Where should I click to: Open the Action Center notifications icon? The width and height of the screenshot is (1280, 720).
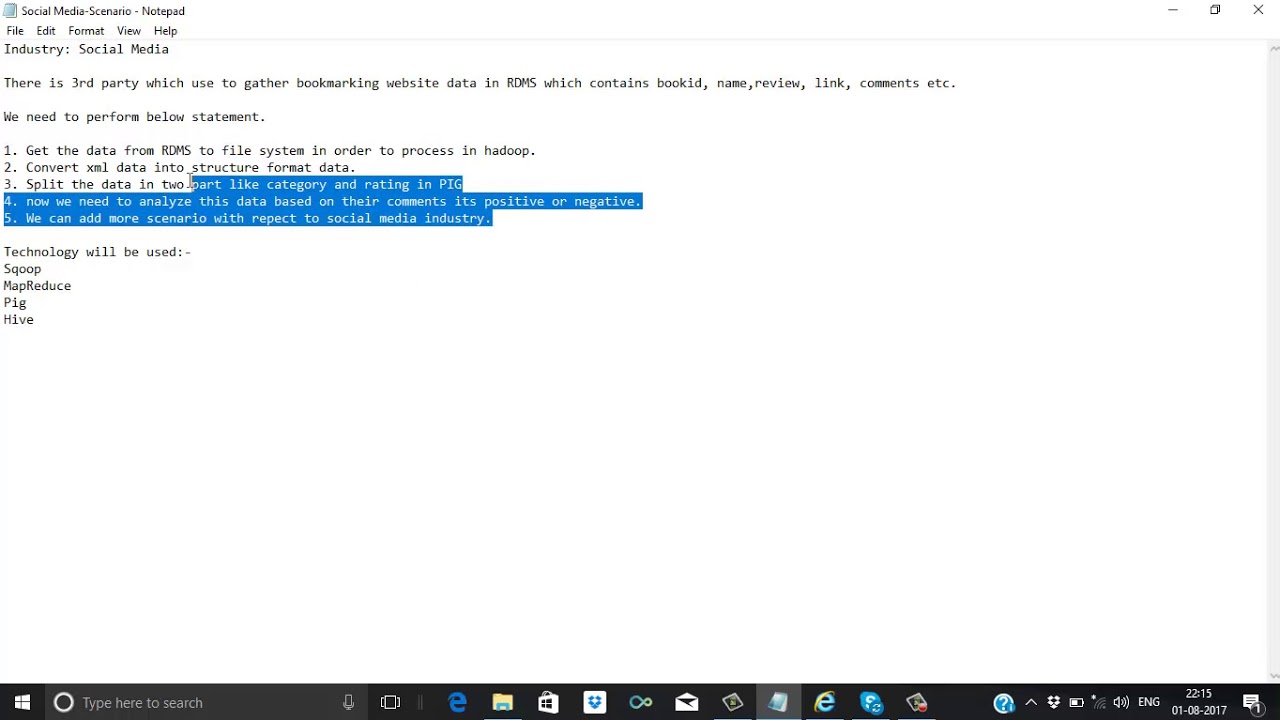(1253, 702)
